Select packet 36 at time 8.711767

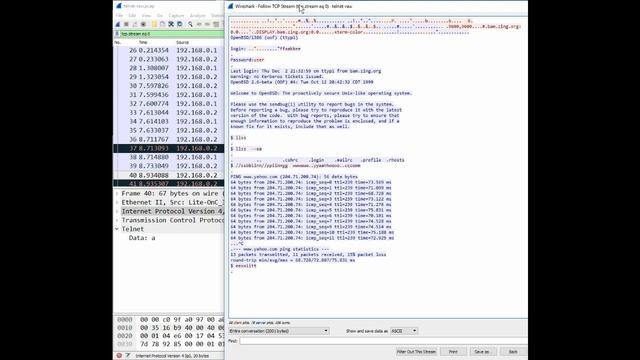[x=169, y=139]
